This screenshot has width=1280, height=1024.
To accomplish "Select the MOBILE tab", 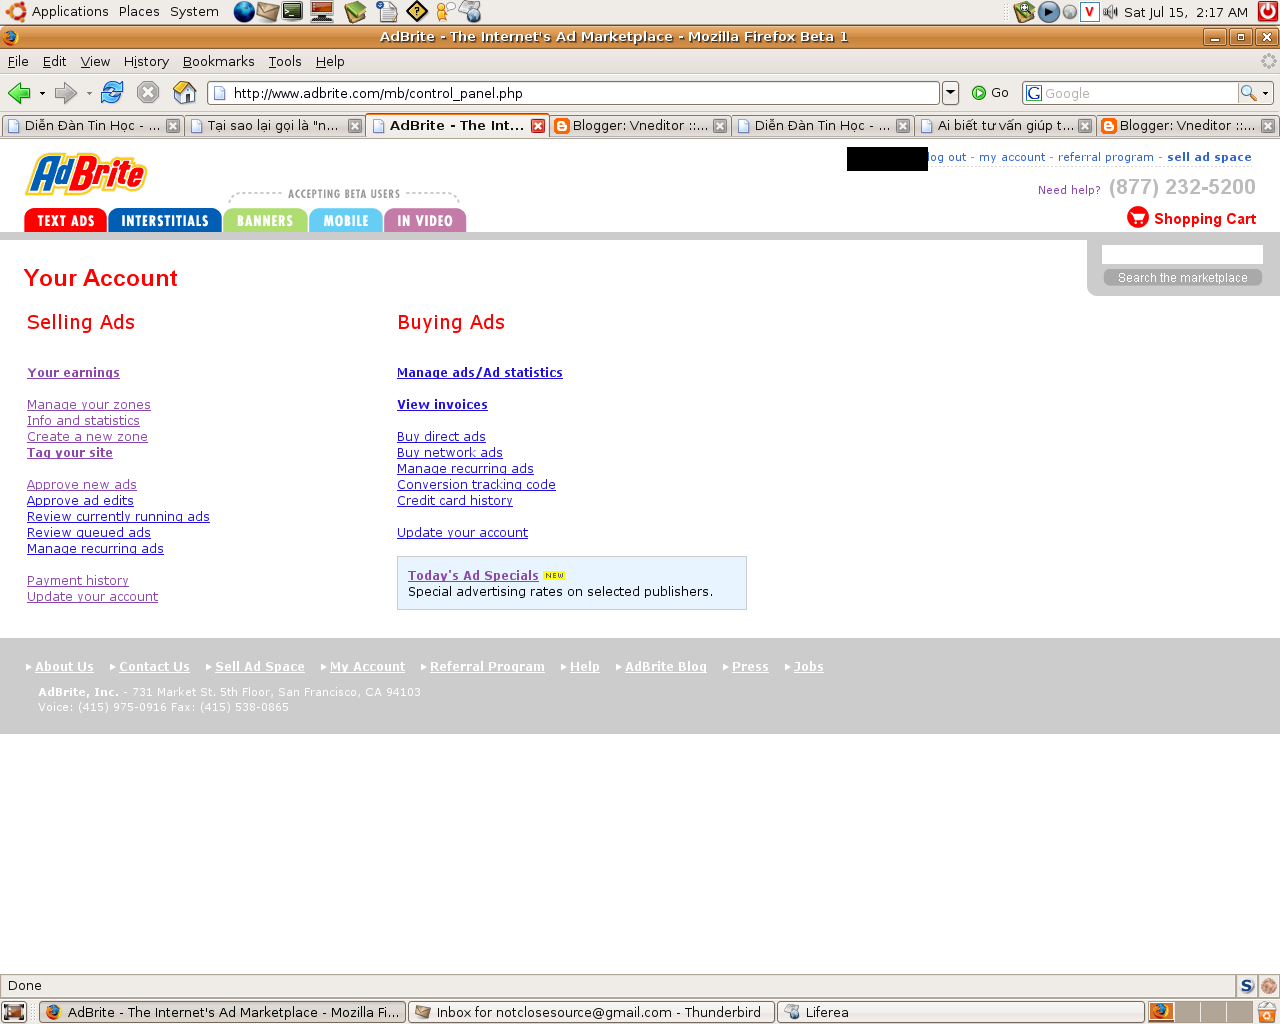I will (346, 220).
